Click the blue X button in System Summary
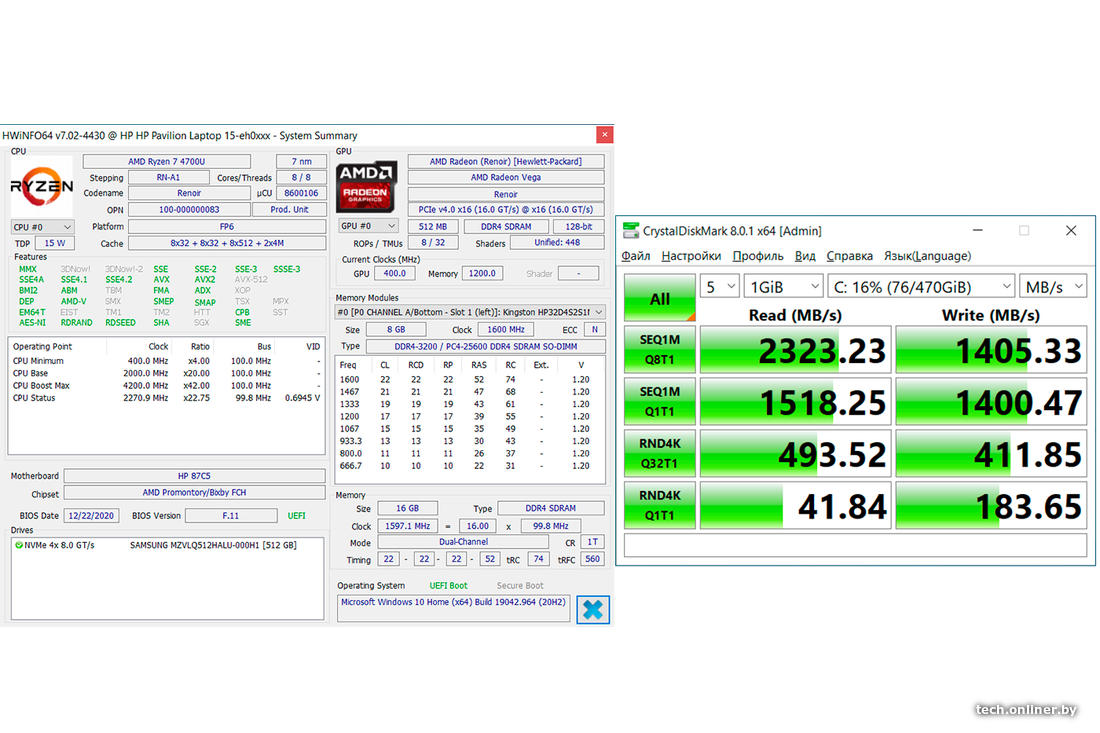Image resolution: width=1100 pixels, height=733 pixels. (593, 609)
